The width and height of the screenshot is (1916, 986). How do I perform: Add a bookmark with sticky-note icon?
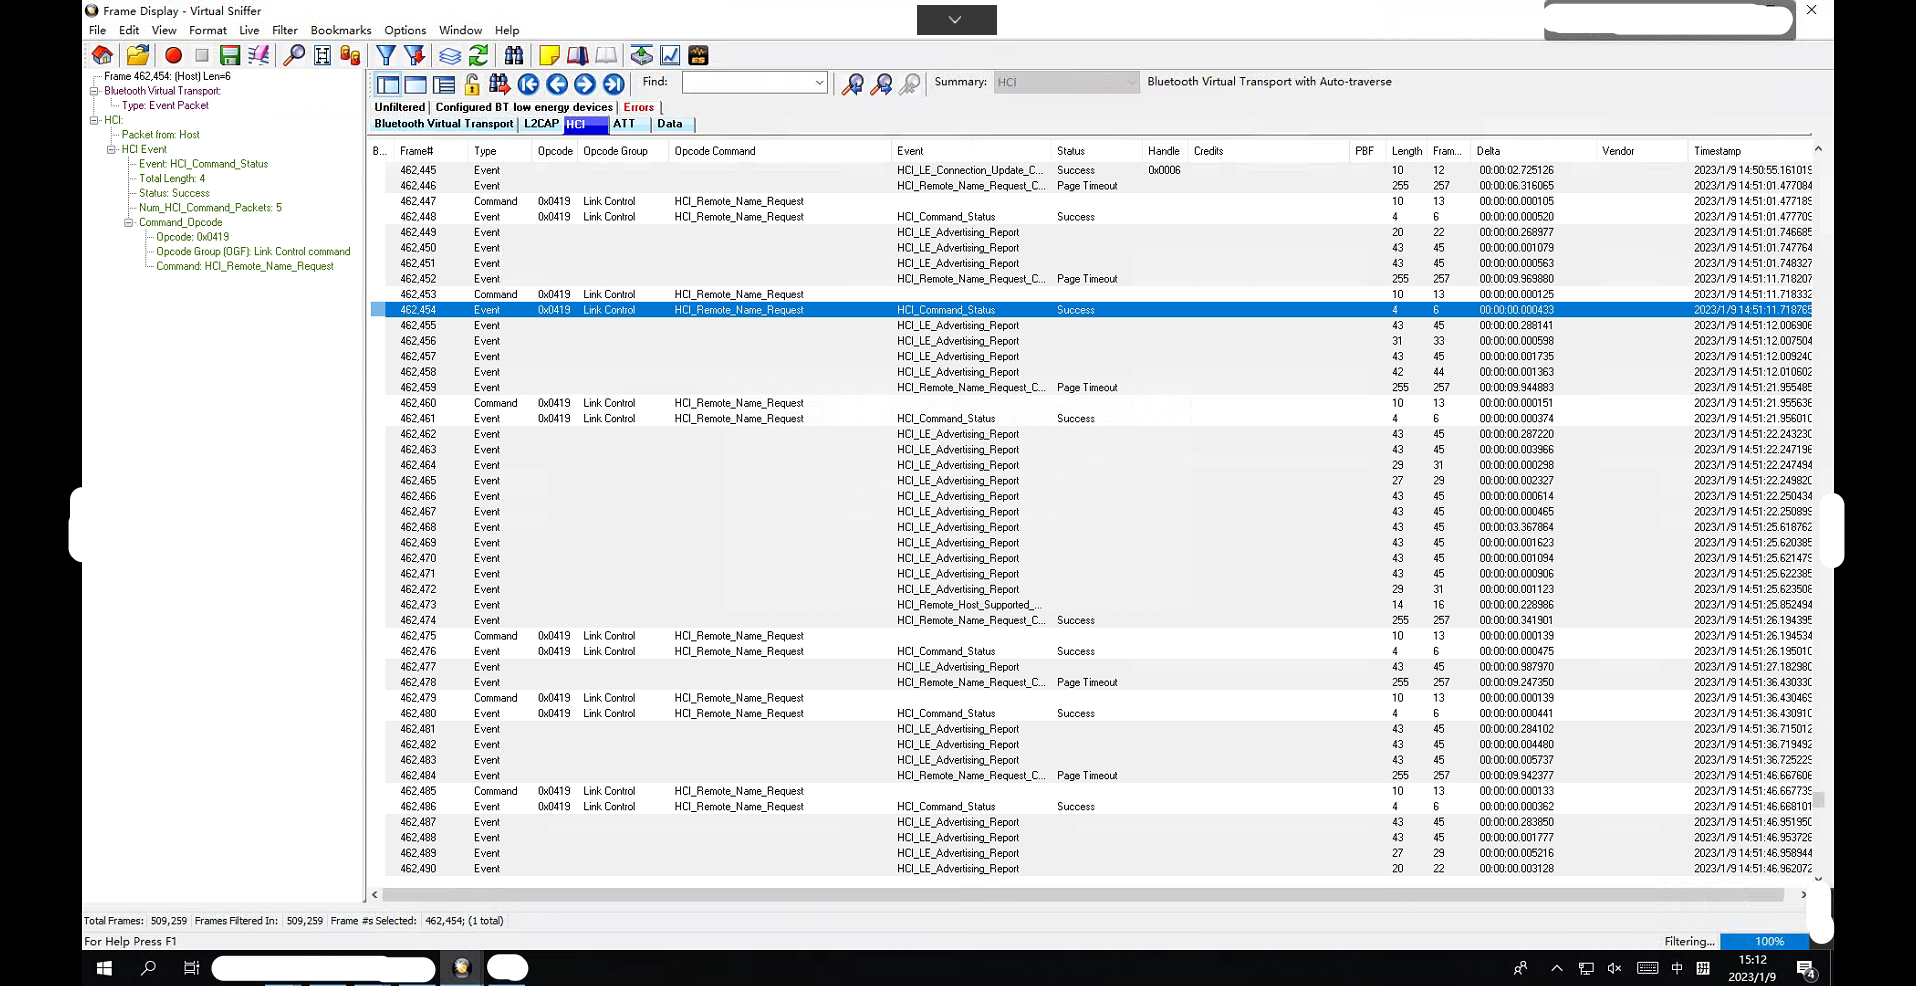pos(550,55)
